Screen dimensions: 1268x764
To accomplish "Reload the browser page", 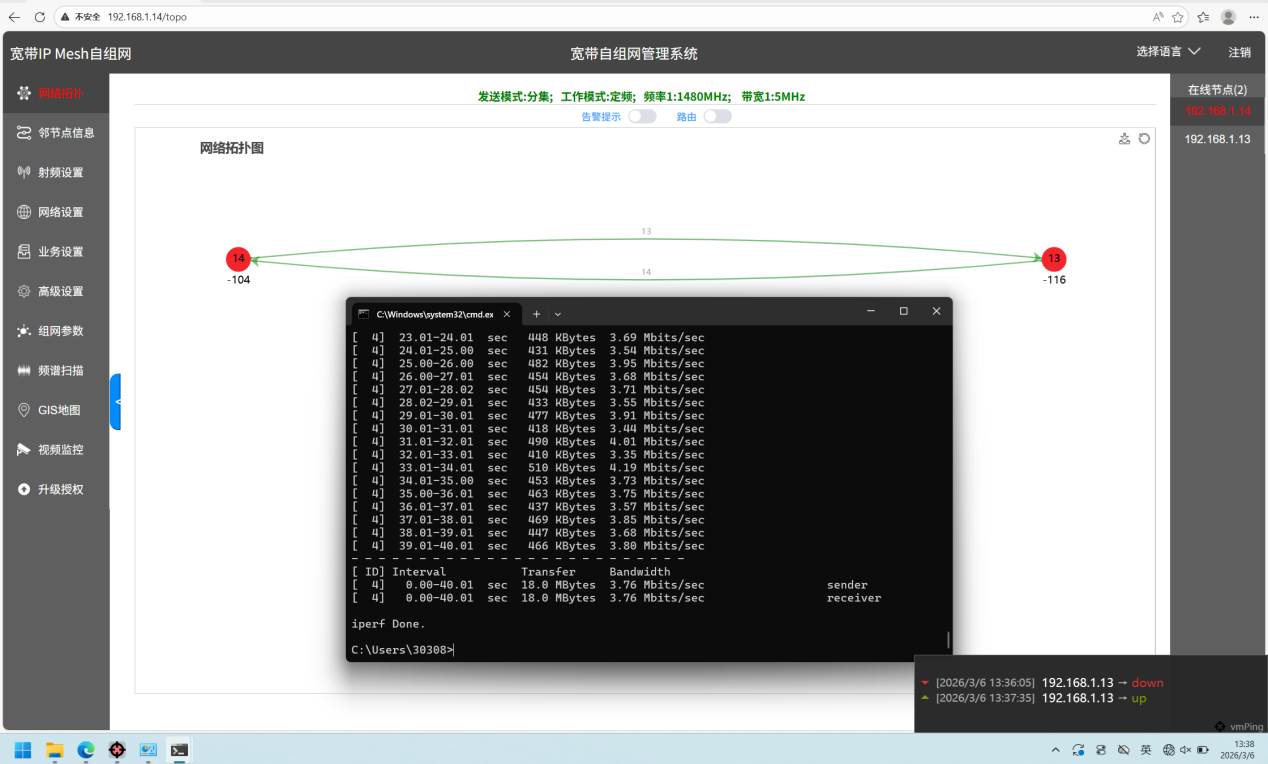I will click(x=40, y=17).
